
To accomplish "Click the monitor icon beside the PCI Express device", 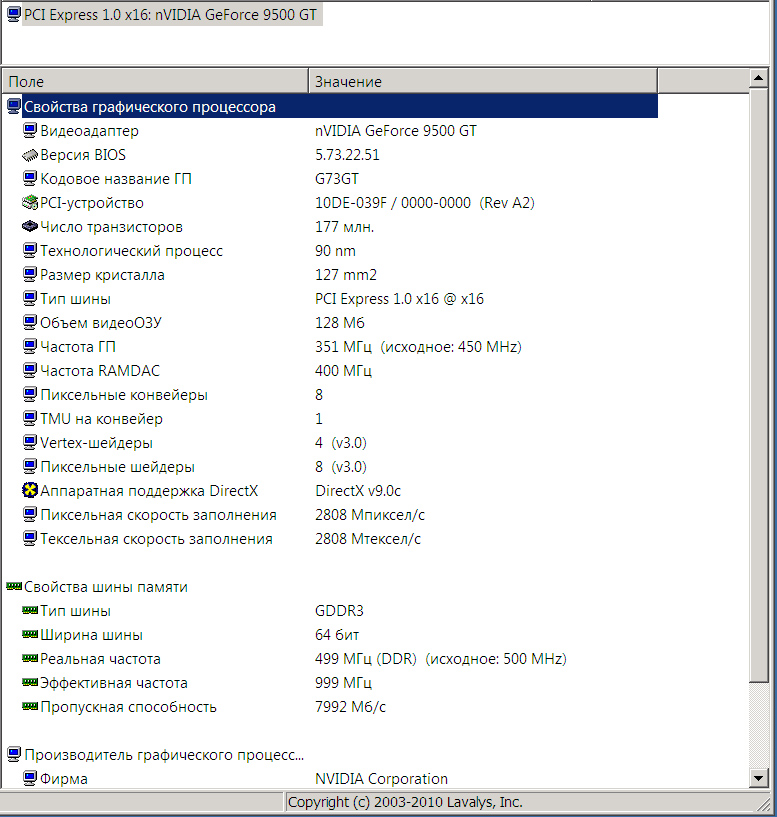I will [13, 15].
